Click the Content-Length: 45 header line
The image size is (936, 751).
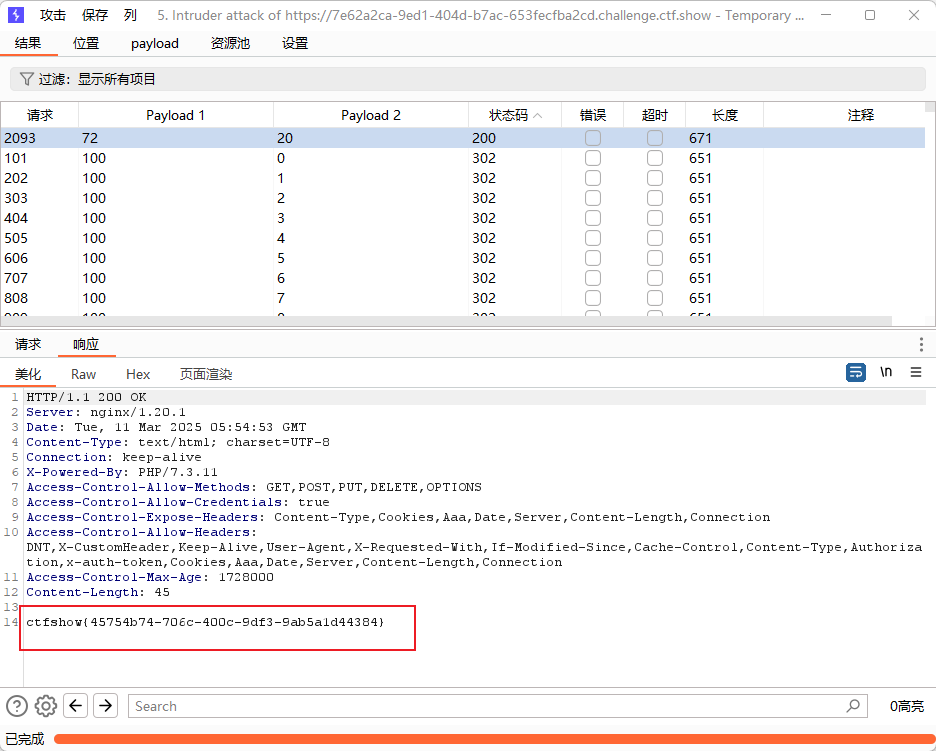pyautogui.click(x=98, y=592)
